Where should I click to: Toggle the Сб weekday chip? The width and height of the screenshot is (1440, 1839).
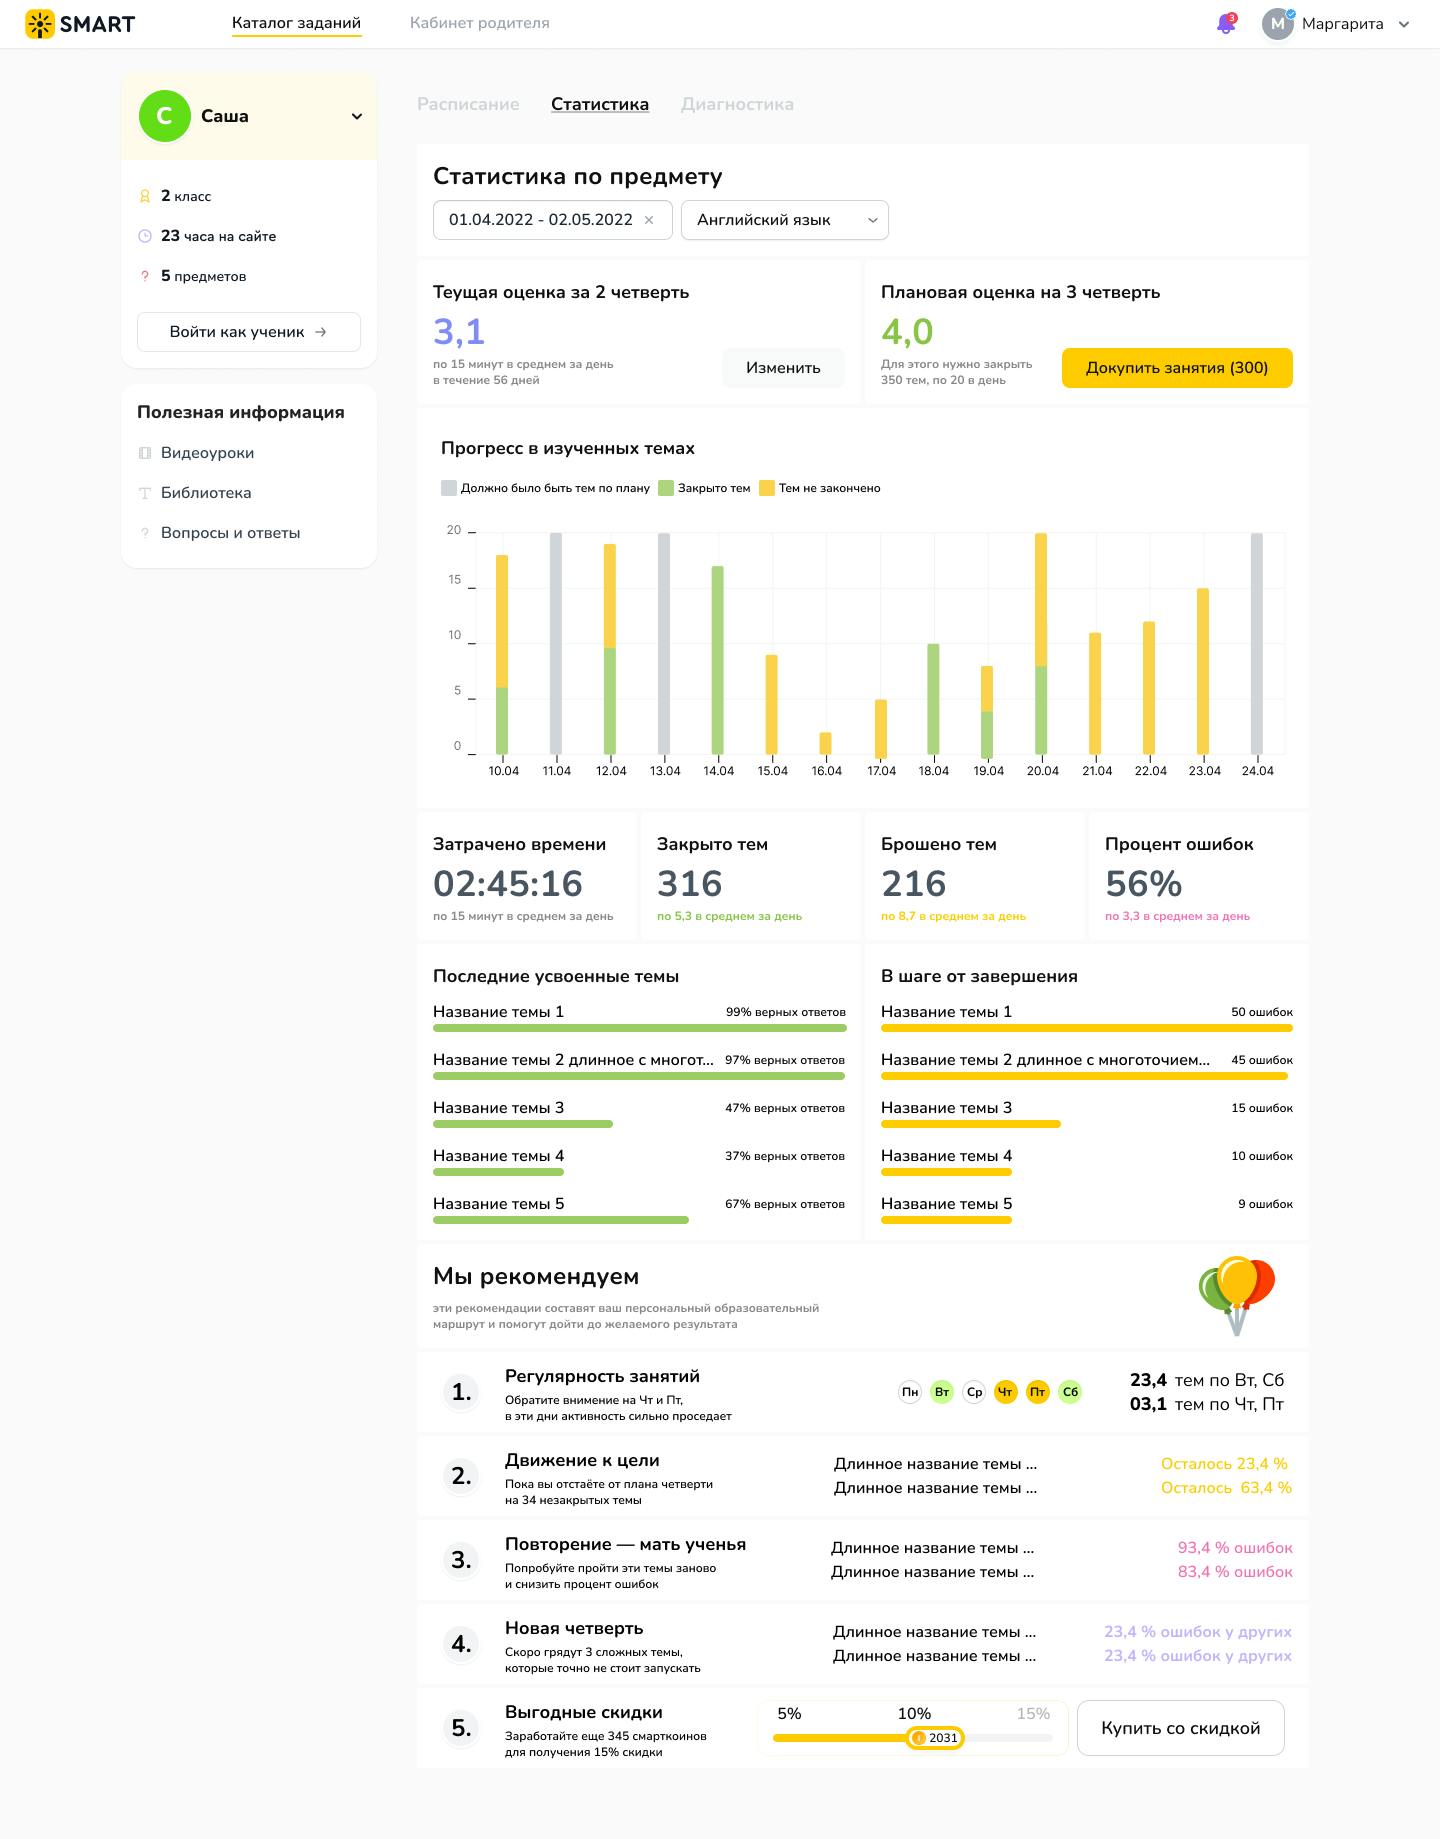pos(1070,1392)
